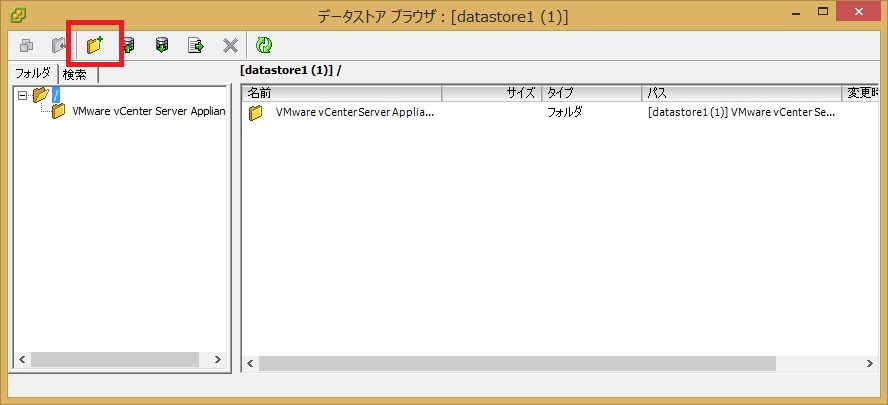Refresh the datastore browser view
This screenshot has height=405, width=888.
coord(264,45)
